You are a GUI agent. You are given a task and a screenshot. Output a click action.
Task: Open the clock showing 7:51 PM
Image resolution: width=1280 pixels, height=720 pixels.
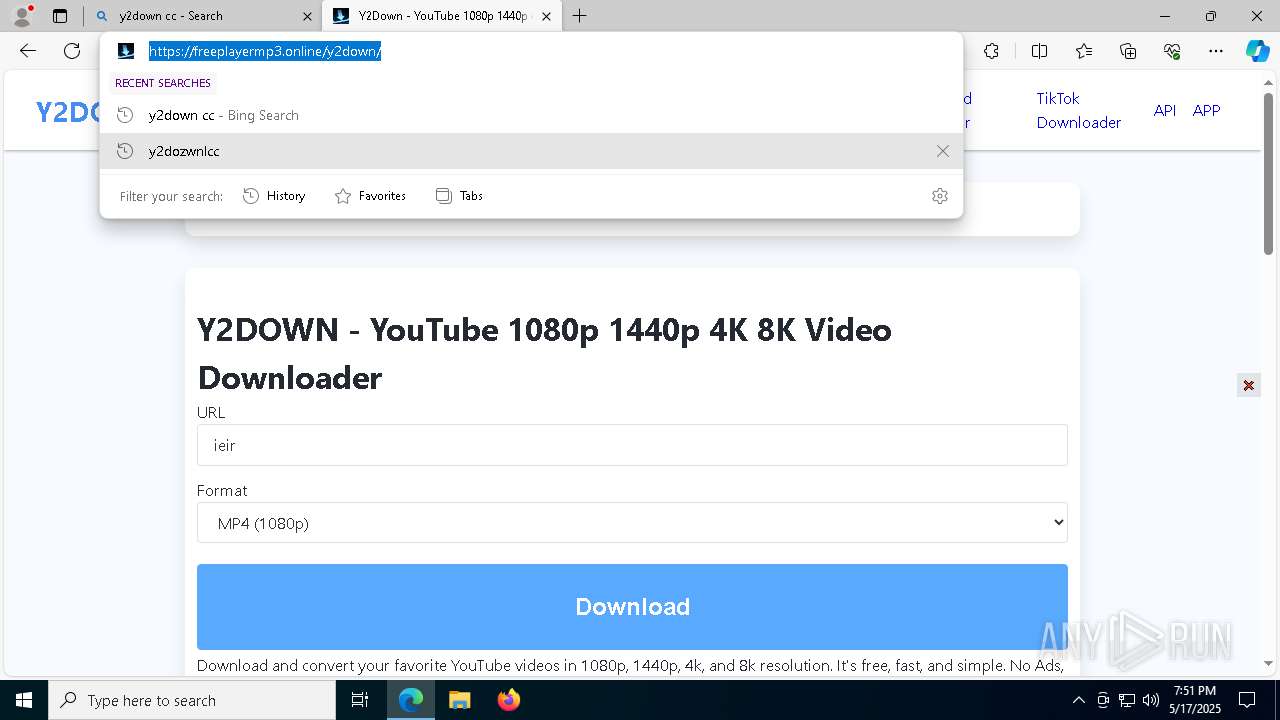pyautogui.click(x=1195, y=700)
